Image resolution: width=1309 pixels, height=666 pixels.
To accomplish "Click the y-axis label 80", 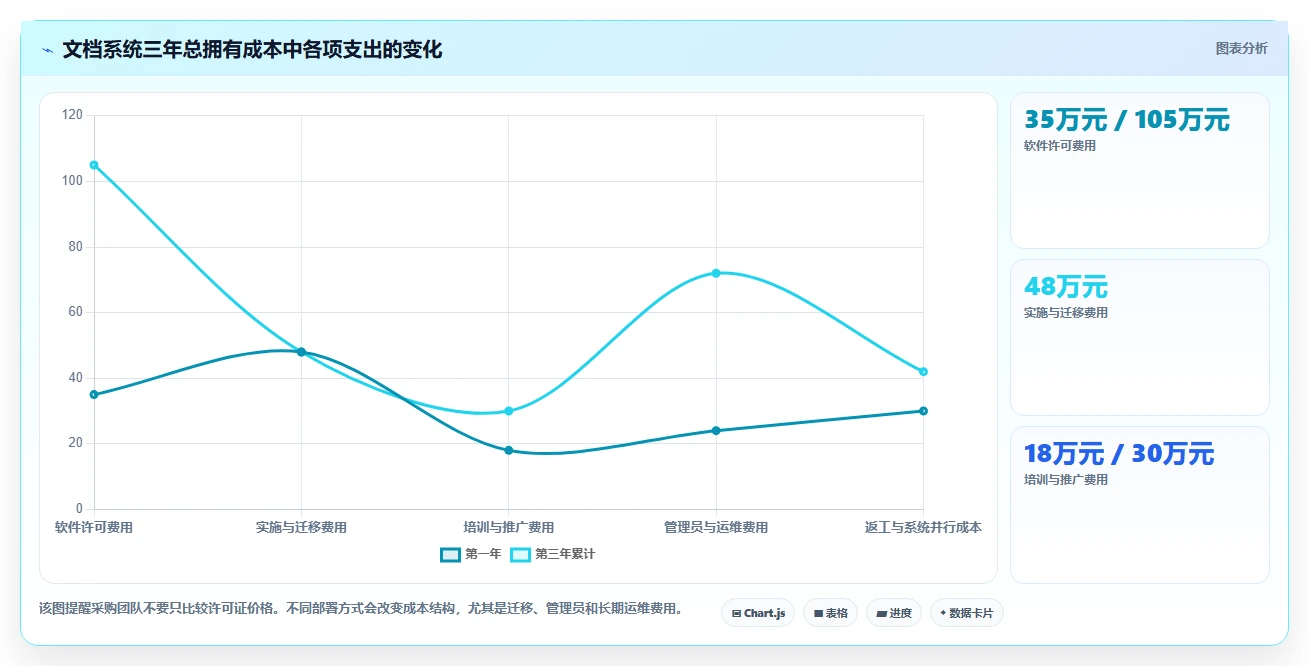I will [x=76, y=247].
